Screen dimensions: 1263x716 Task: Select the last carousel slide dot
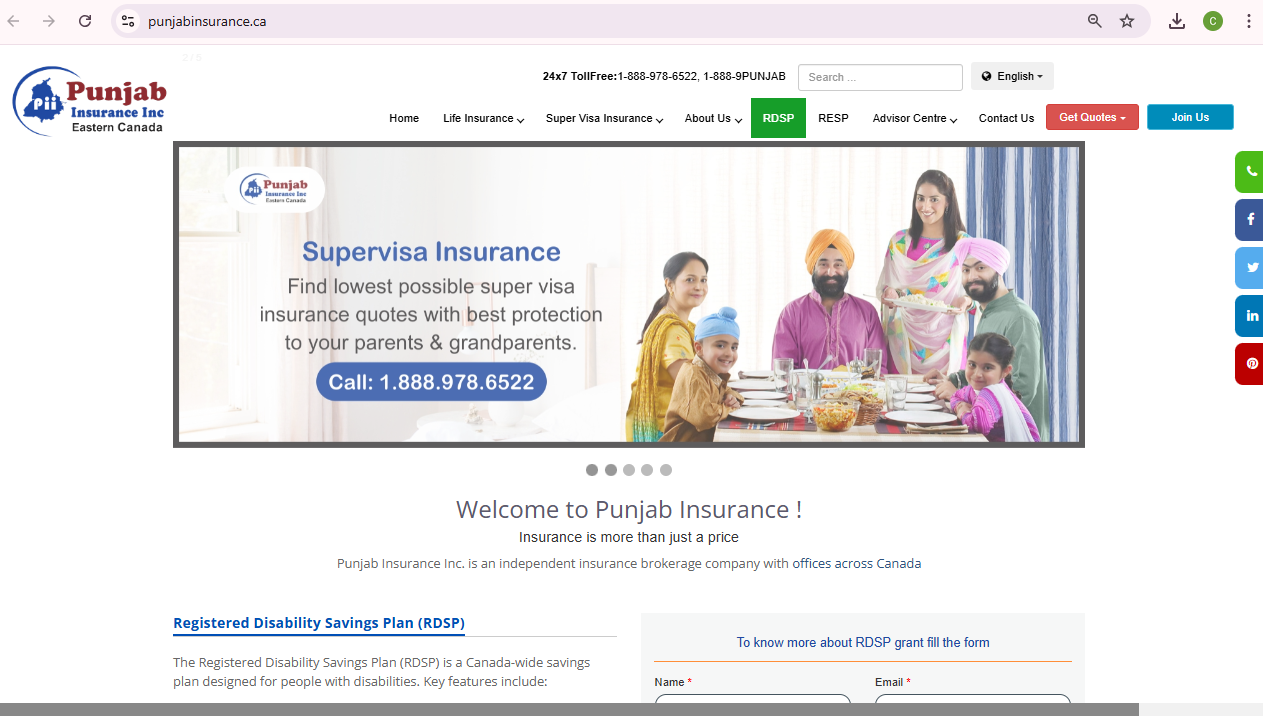coord(666,470)
